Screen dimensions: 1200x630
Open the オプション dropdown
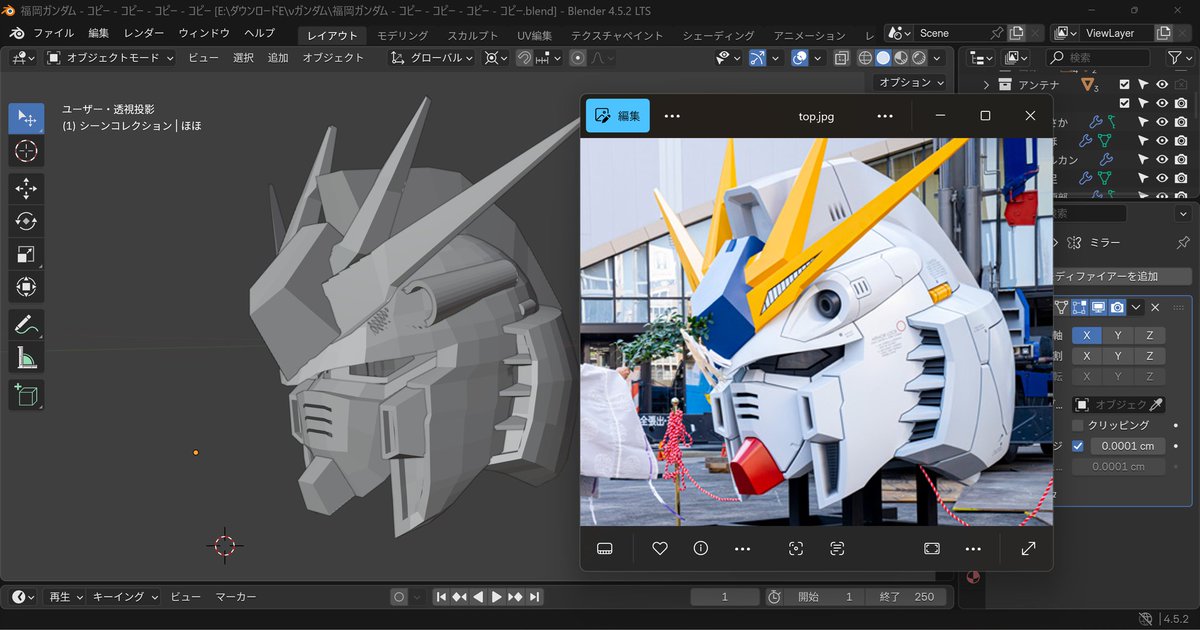[910, 83]
